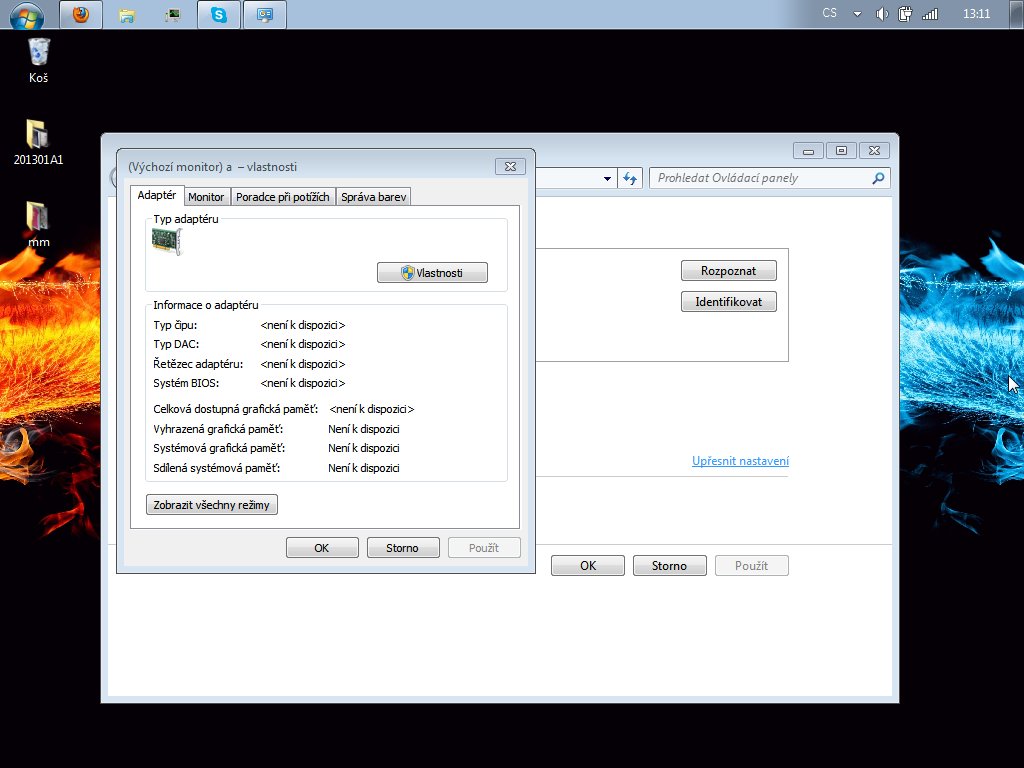Click Storno in Control Panel window

[669, 566]
